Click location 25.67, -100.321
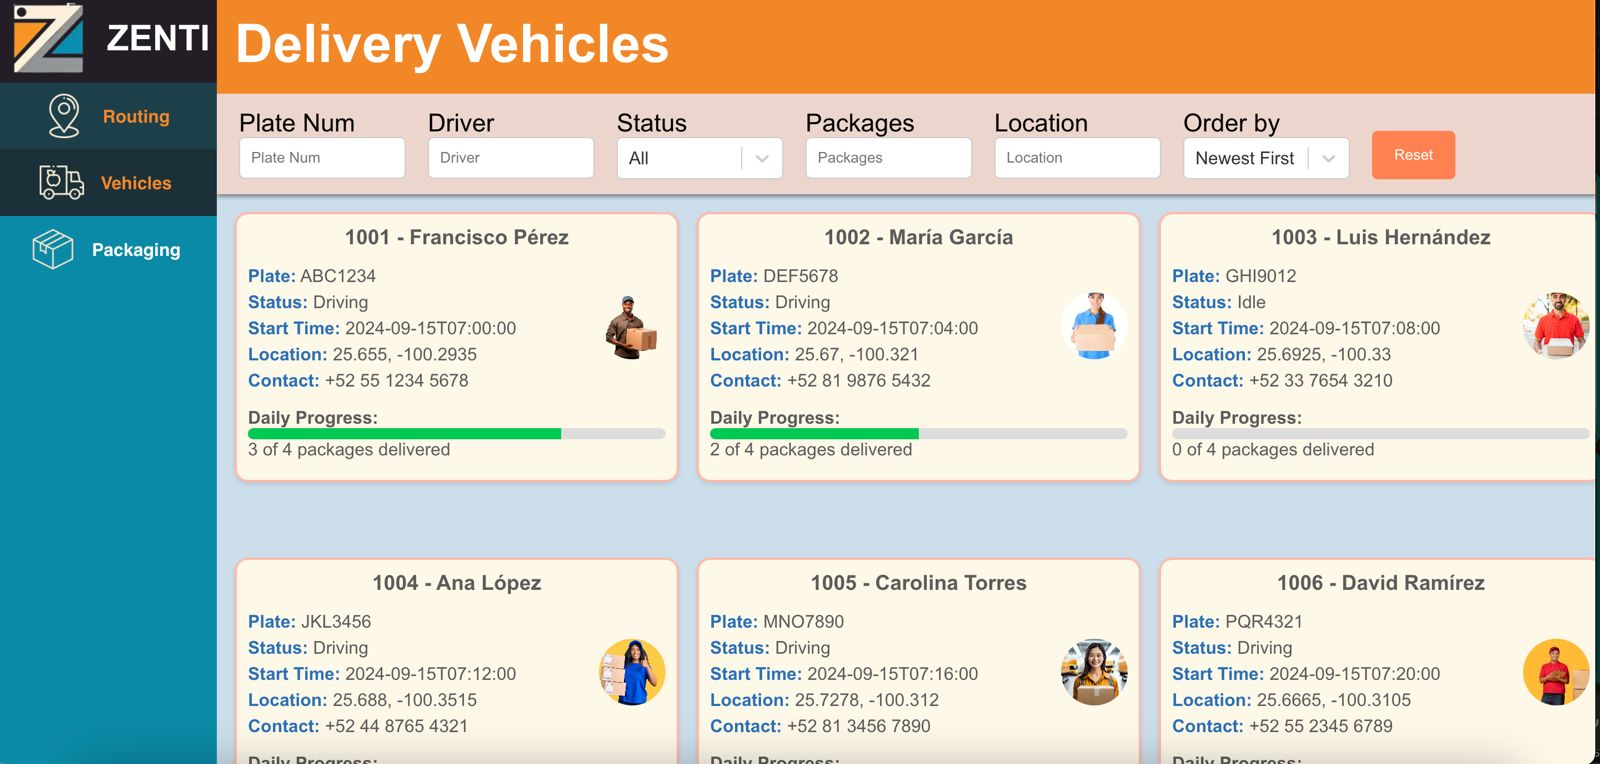The height and width of the screenshot is (764, 1600). point(856,354)
